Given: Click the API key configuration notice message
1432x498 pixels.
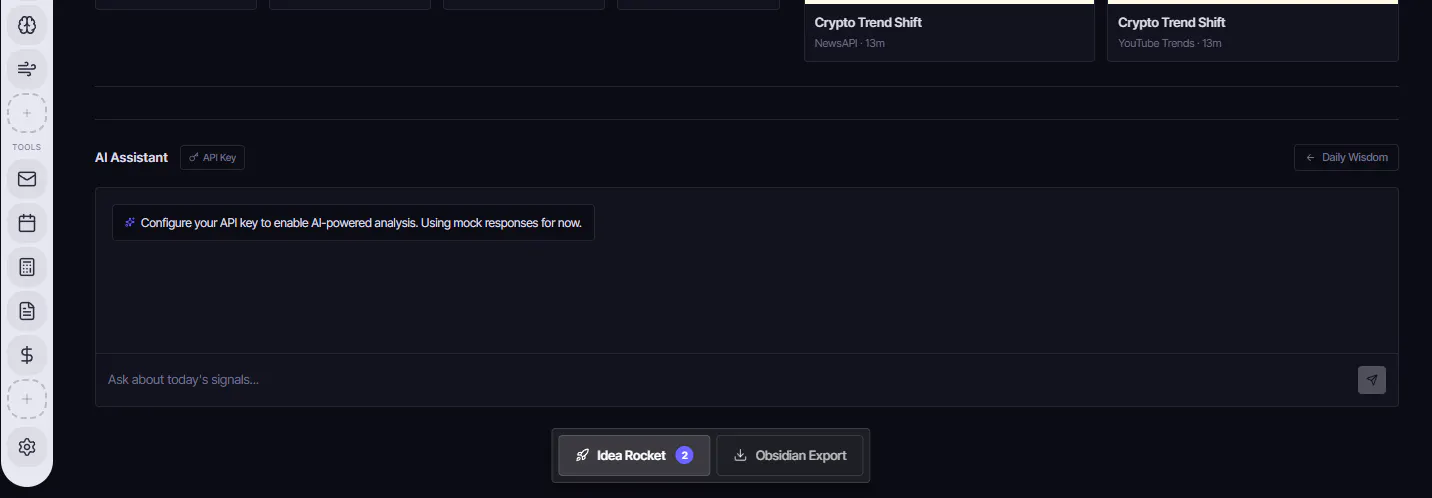Looking at the screenshot, I should pos(353,223).
